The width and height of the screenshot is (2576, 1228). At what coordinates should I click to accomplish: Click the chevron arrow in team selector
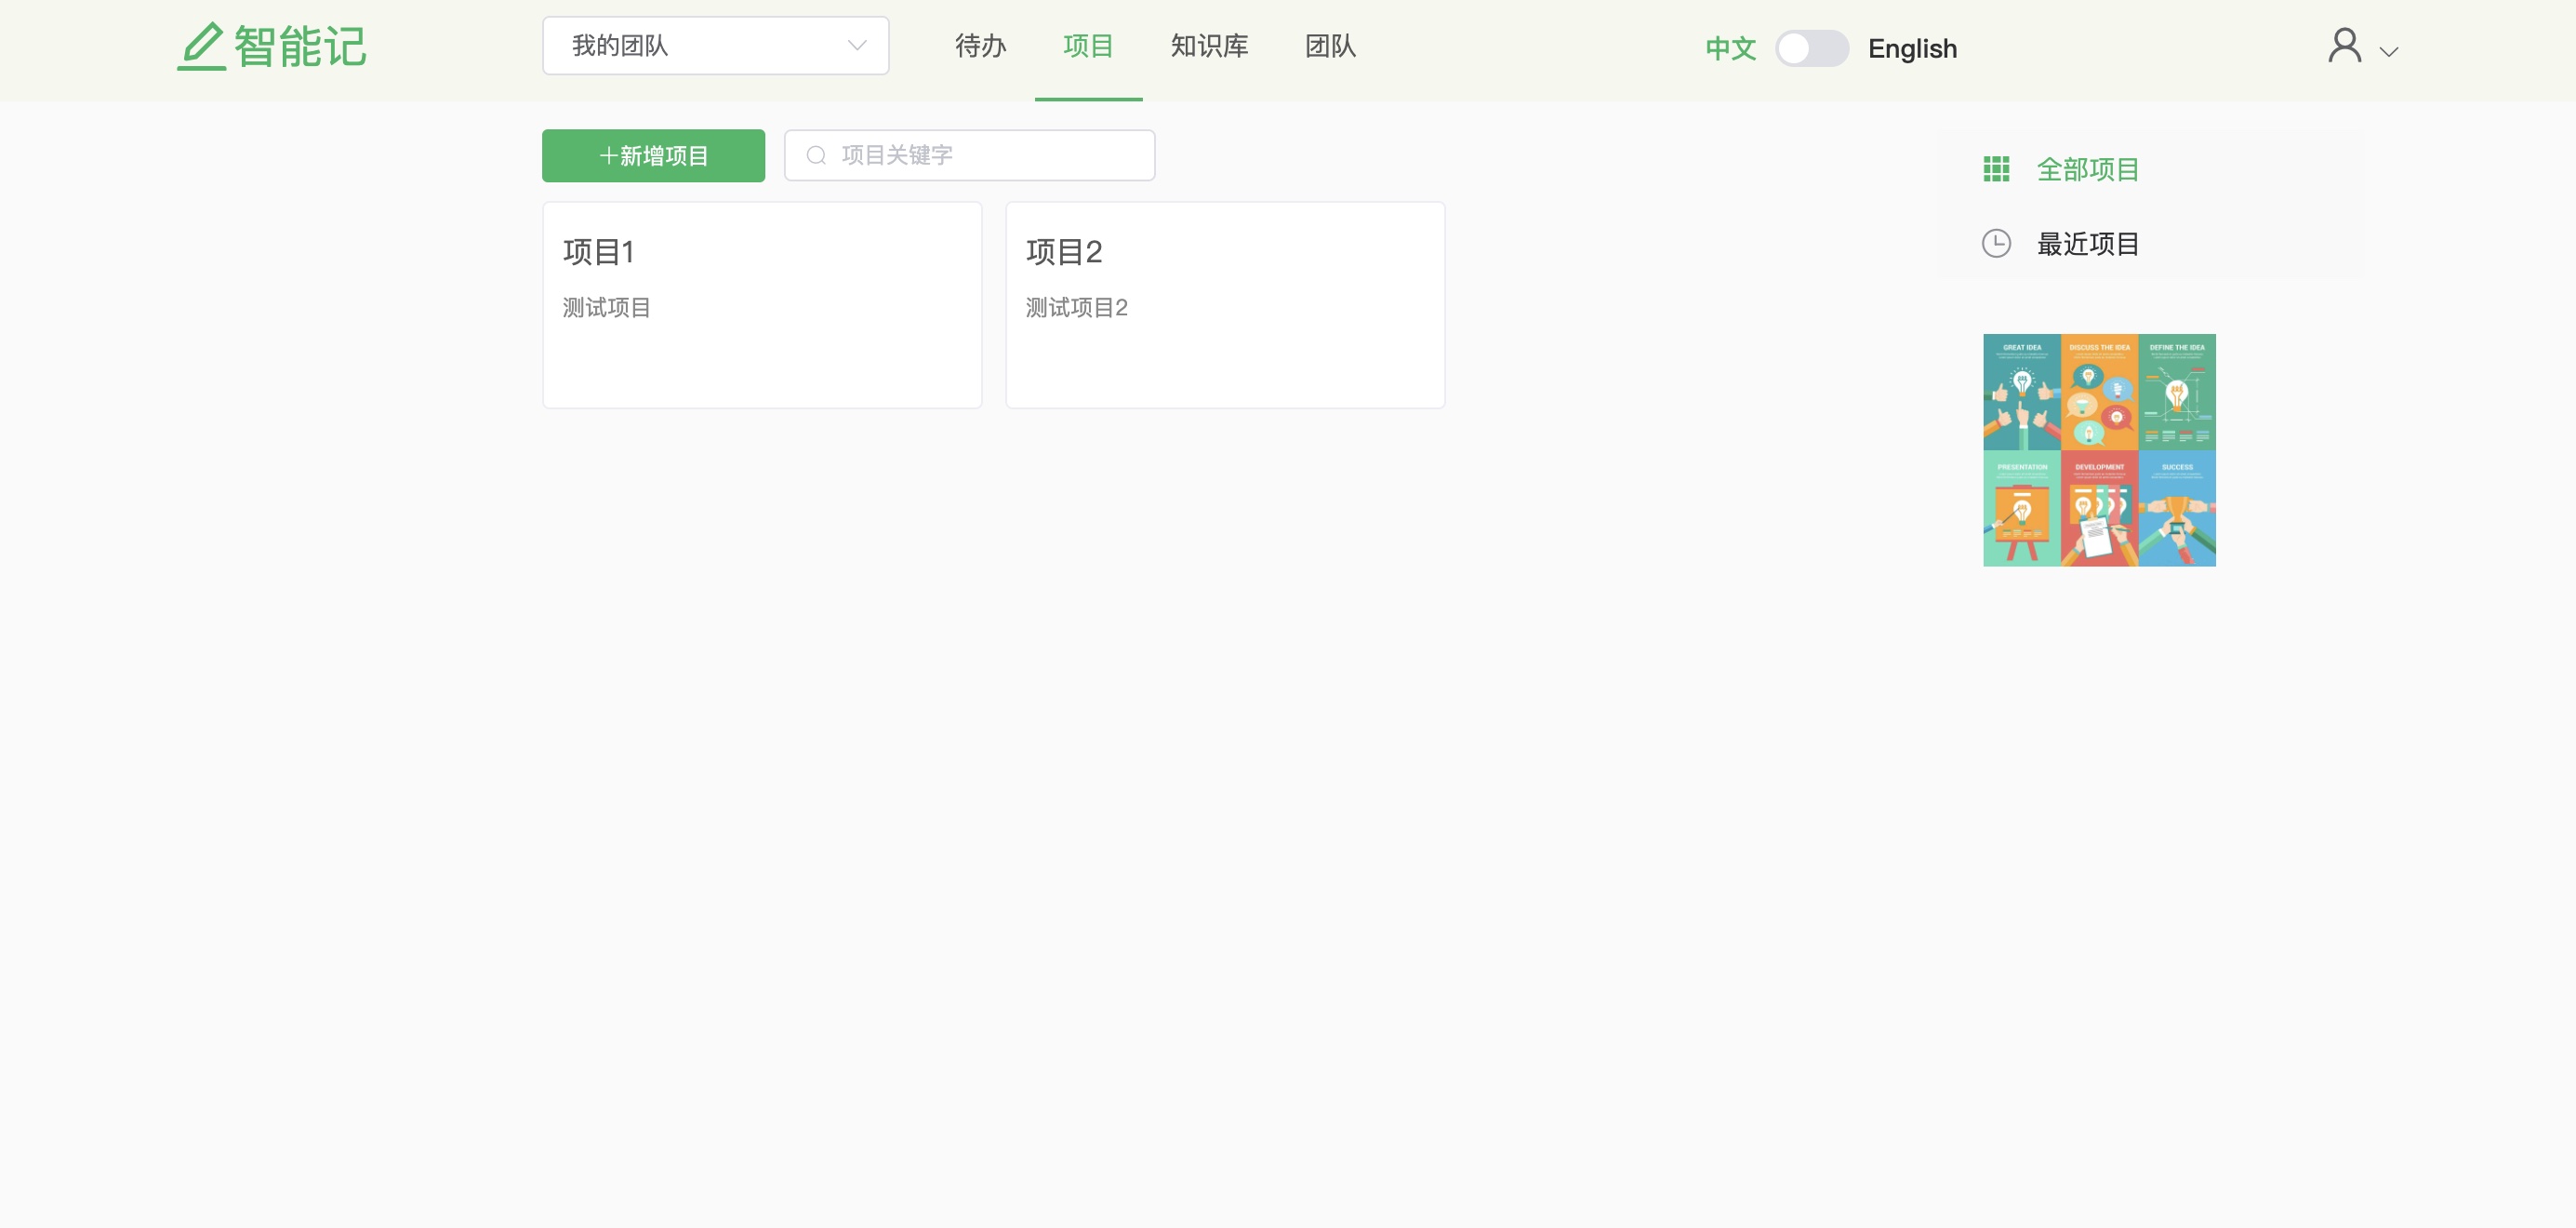point(856,46)
